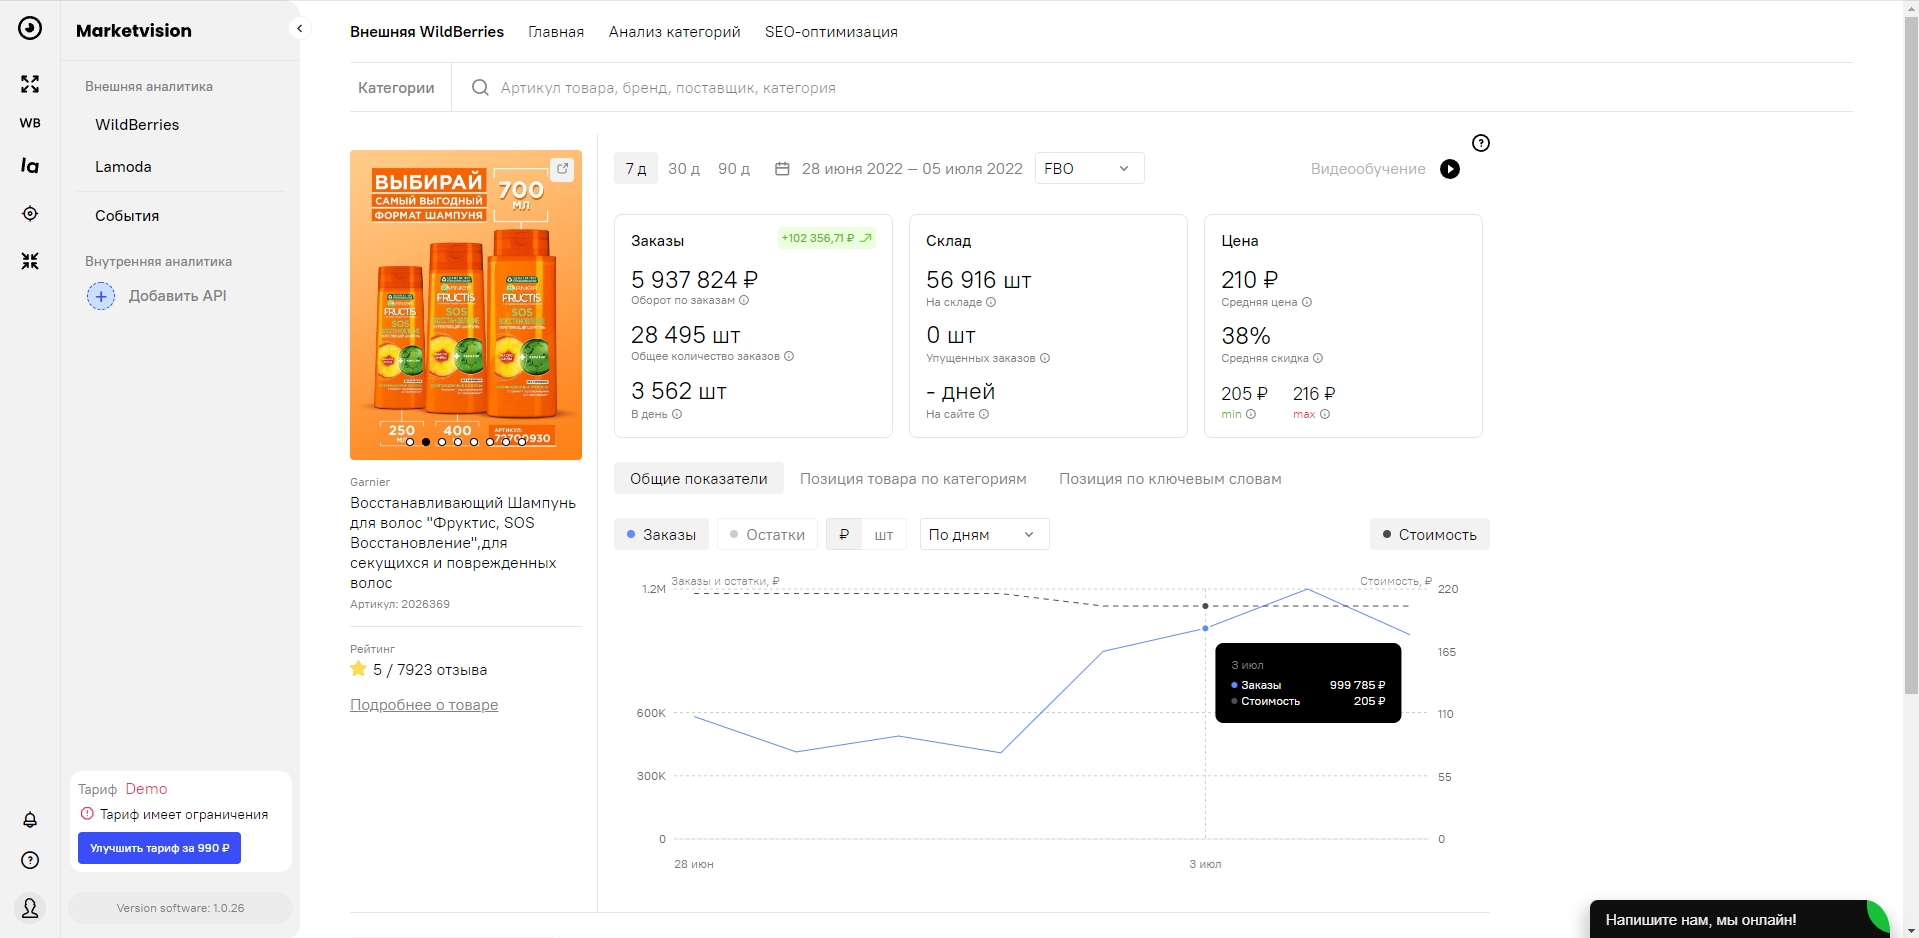Screen dimensions: 1919x938
Task: Click the Подробнее о товаре link
Action: pyautogui.click(x=424, y=705)
